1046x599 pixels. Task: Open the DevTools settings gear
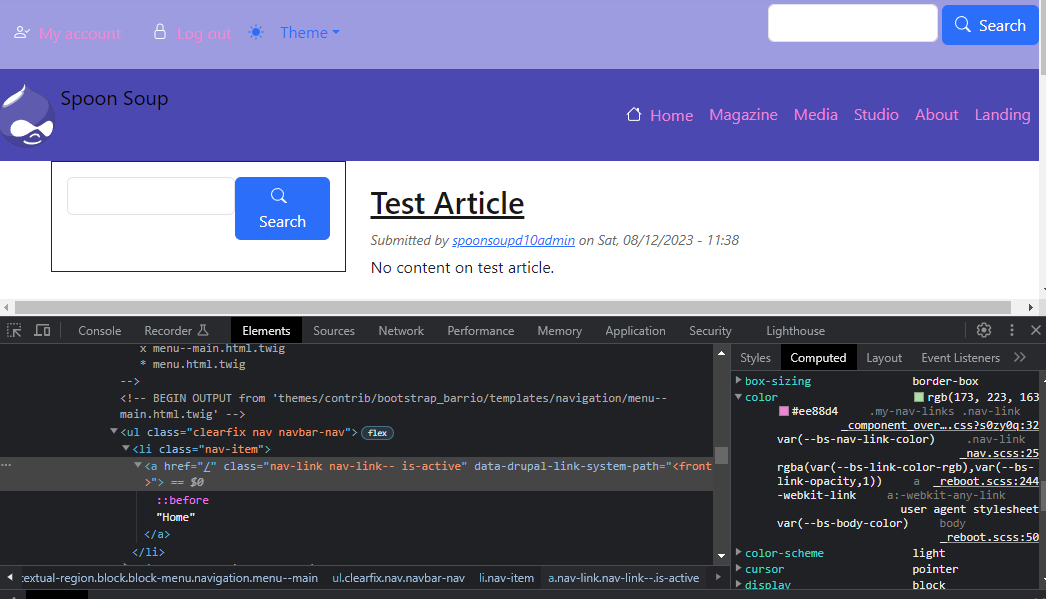point(983,330)
